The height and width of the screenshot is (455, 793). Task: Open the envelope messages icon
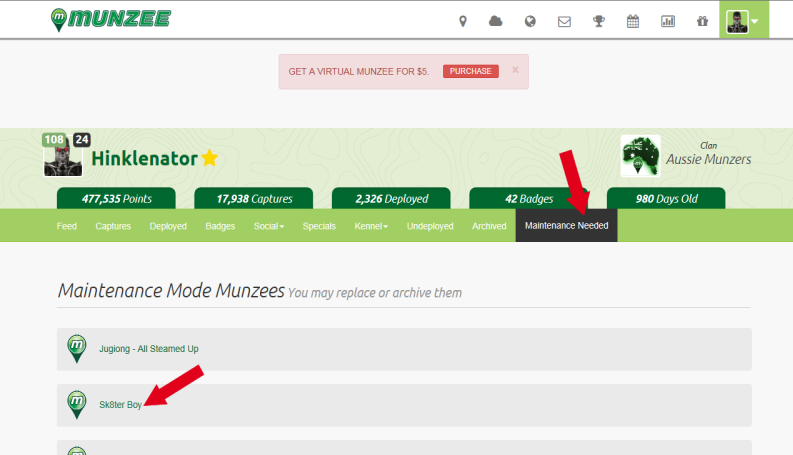(564, 21)
